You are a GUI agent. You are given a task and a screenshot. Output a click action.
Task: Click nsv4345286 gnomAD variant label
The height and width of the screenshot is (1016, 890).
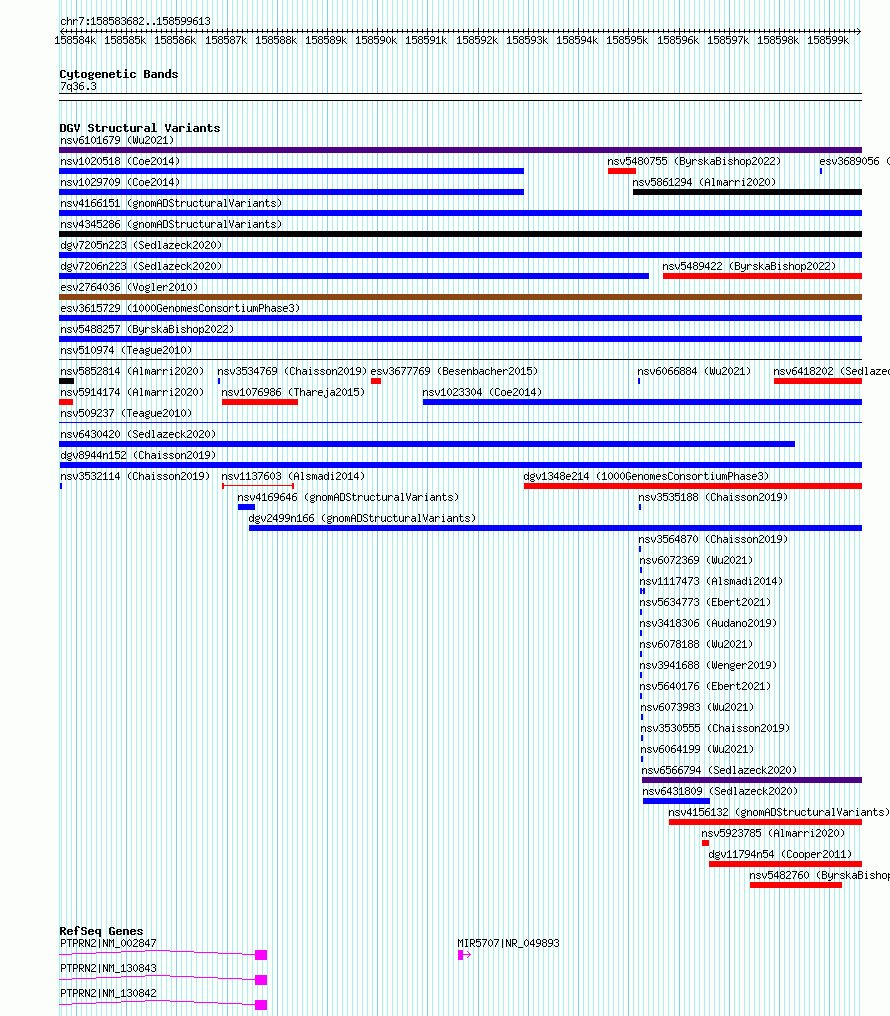171,224
